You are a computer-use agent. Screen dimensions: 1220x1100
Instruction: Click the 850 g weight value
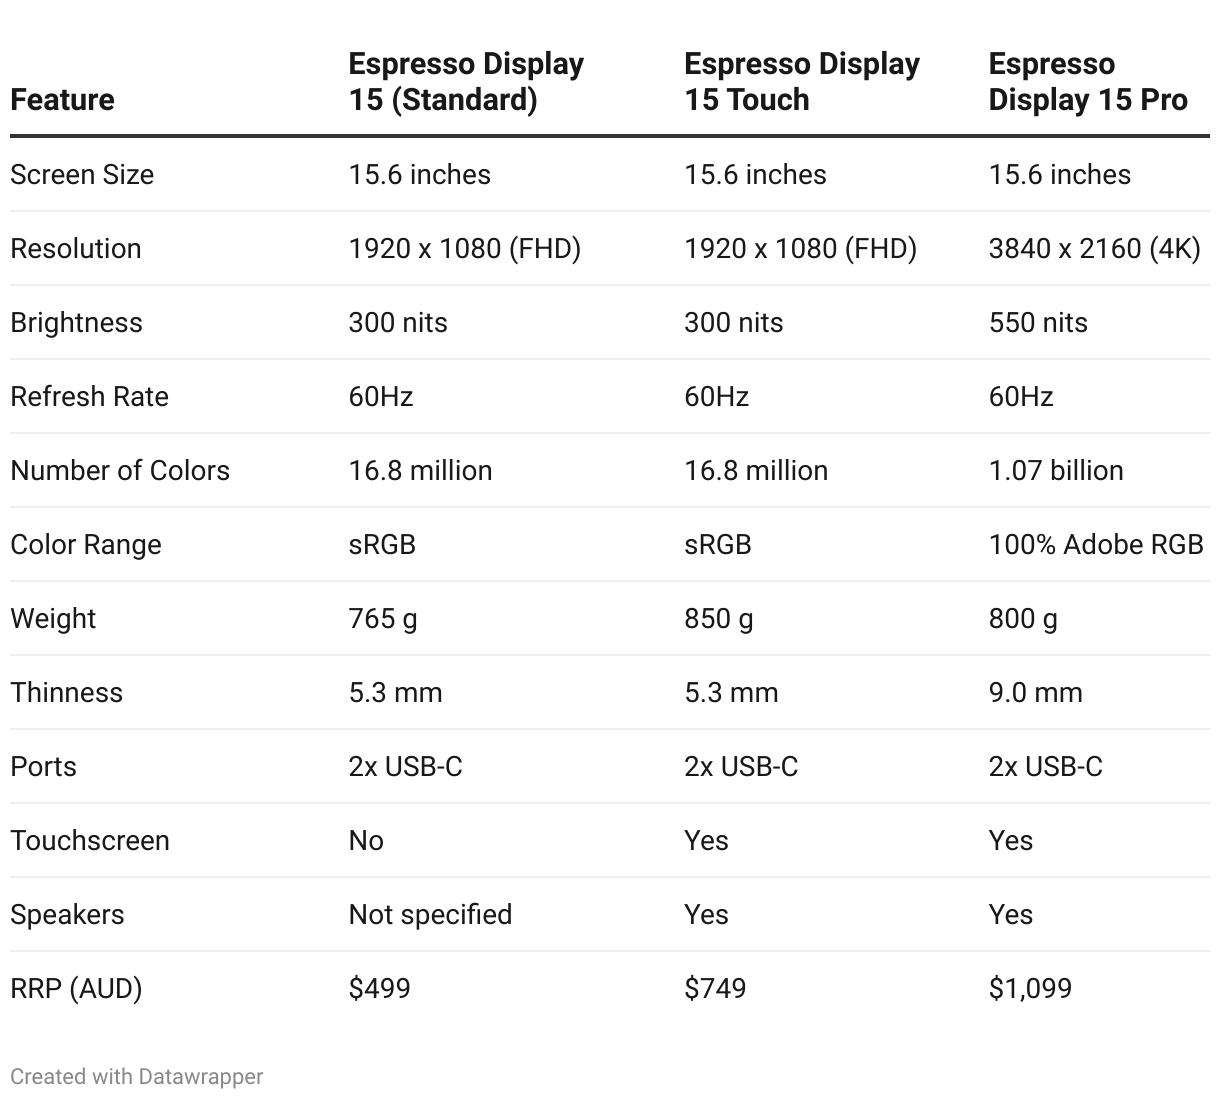point(719,618)
